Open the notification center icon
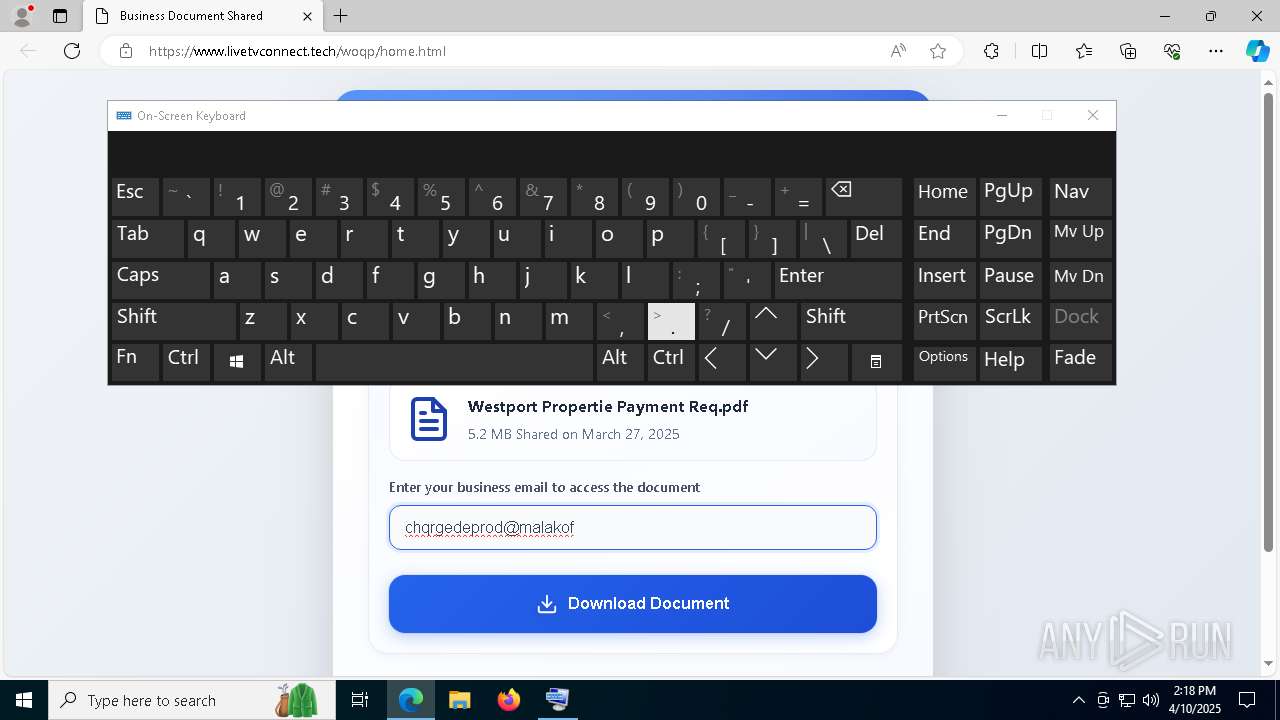The width and height of the screenshot is (1280, 720). [x=1247, y=700]
